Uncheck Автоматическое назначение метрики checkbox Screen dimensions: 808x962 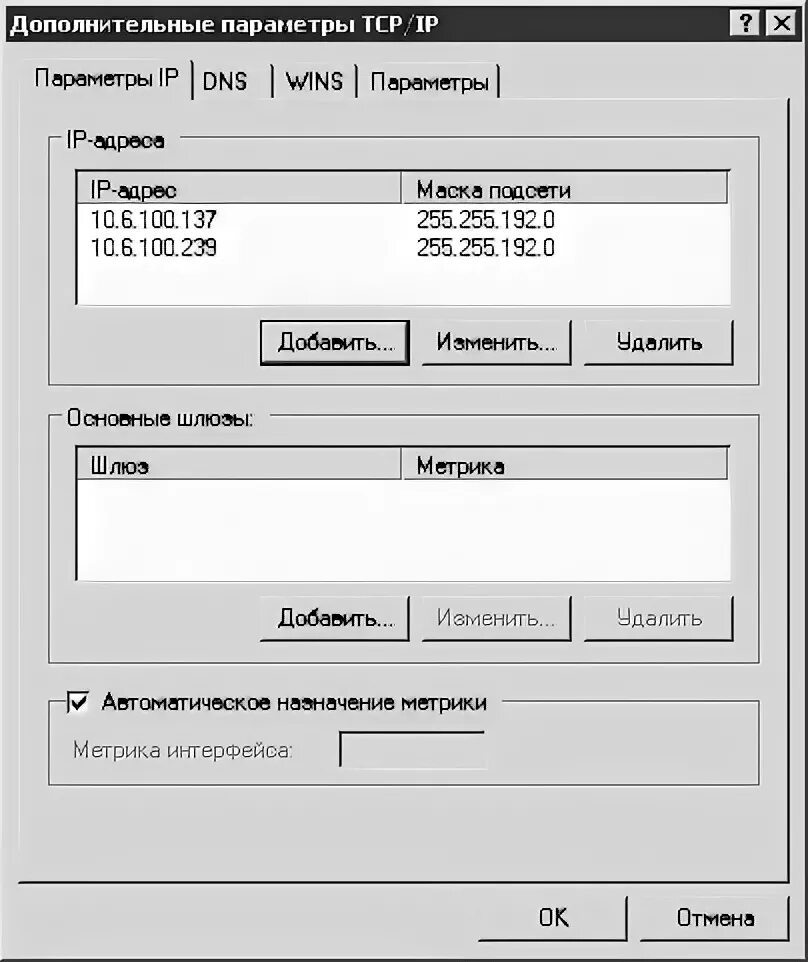click(78, 702)
